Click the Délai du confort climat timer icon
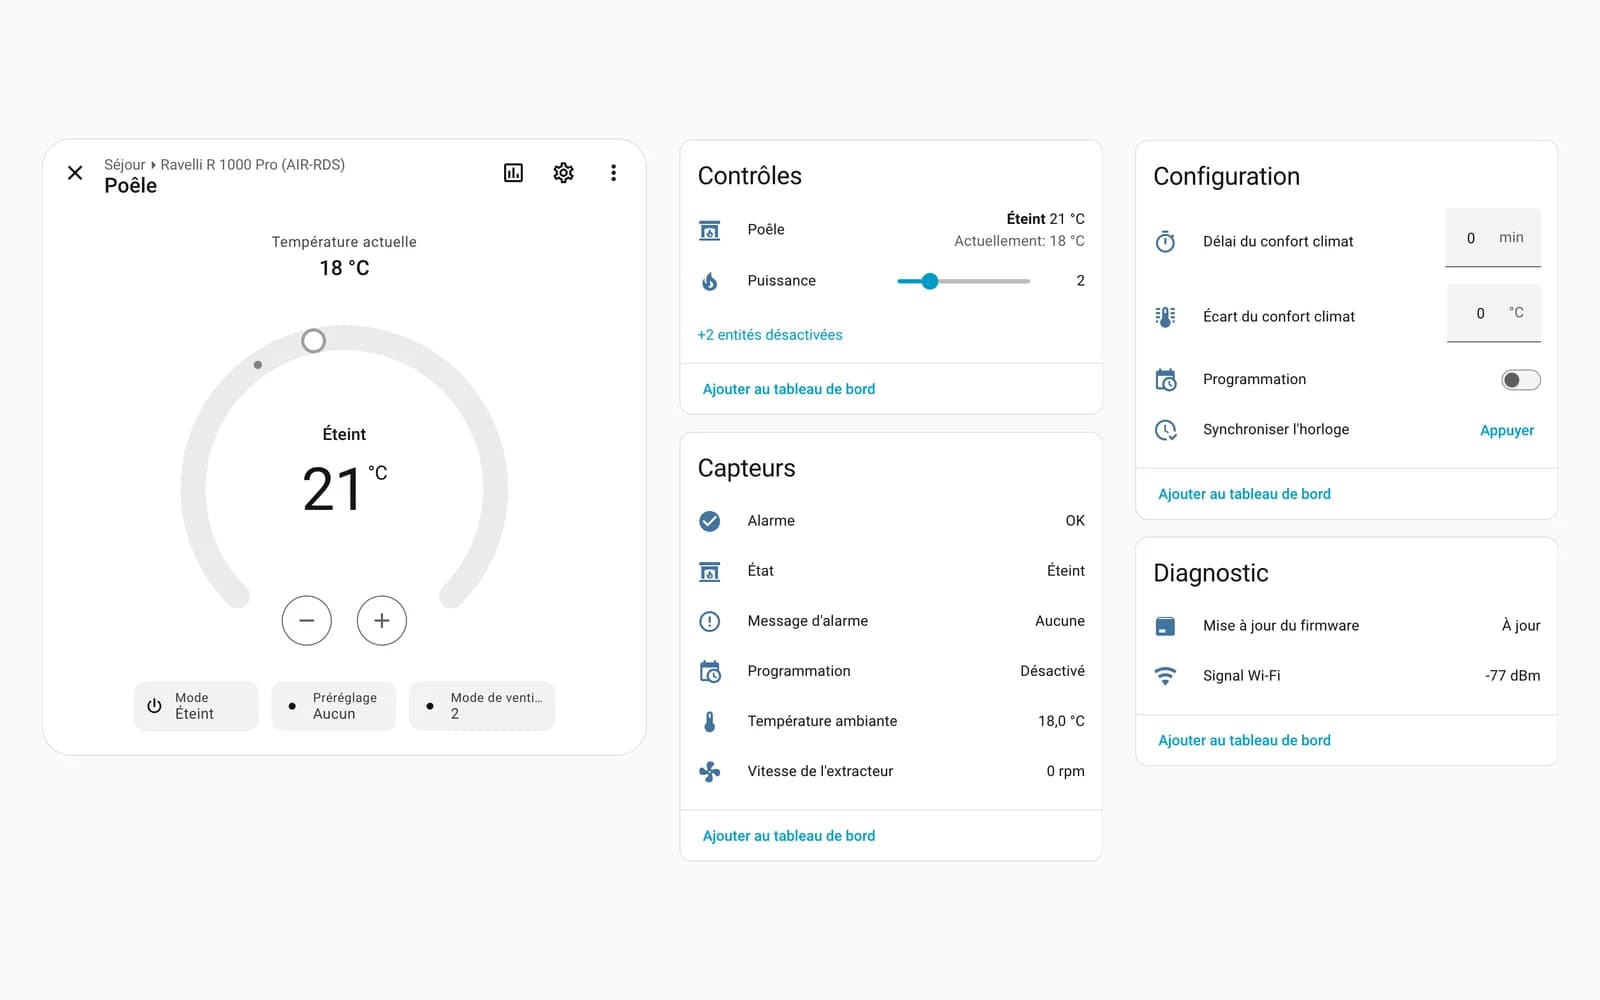Screen dimensions: 1600x1000 point(1166,241)
